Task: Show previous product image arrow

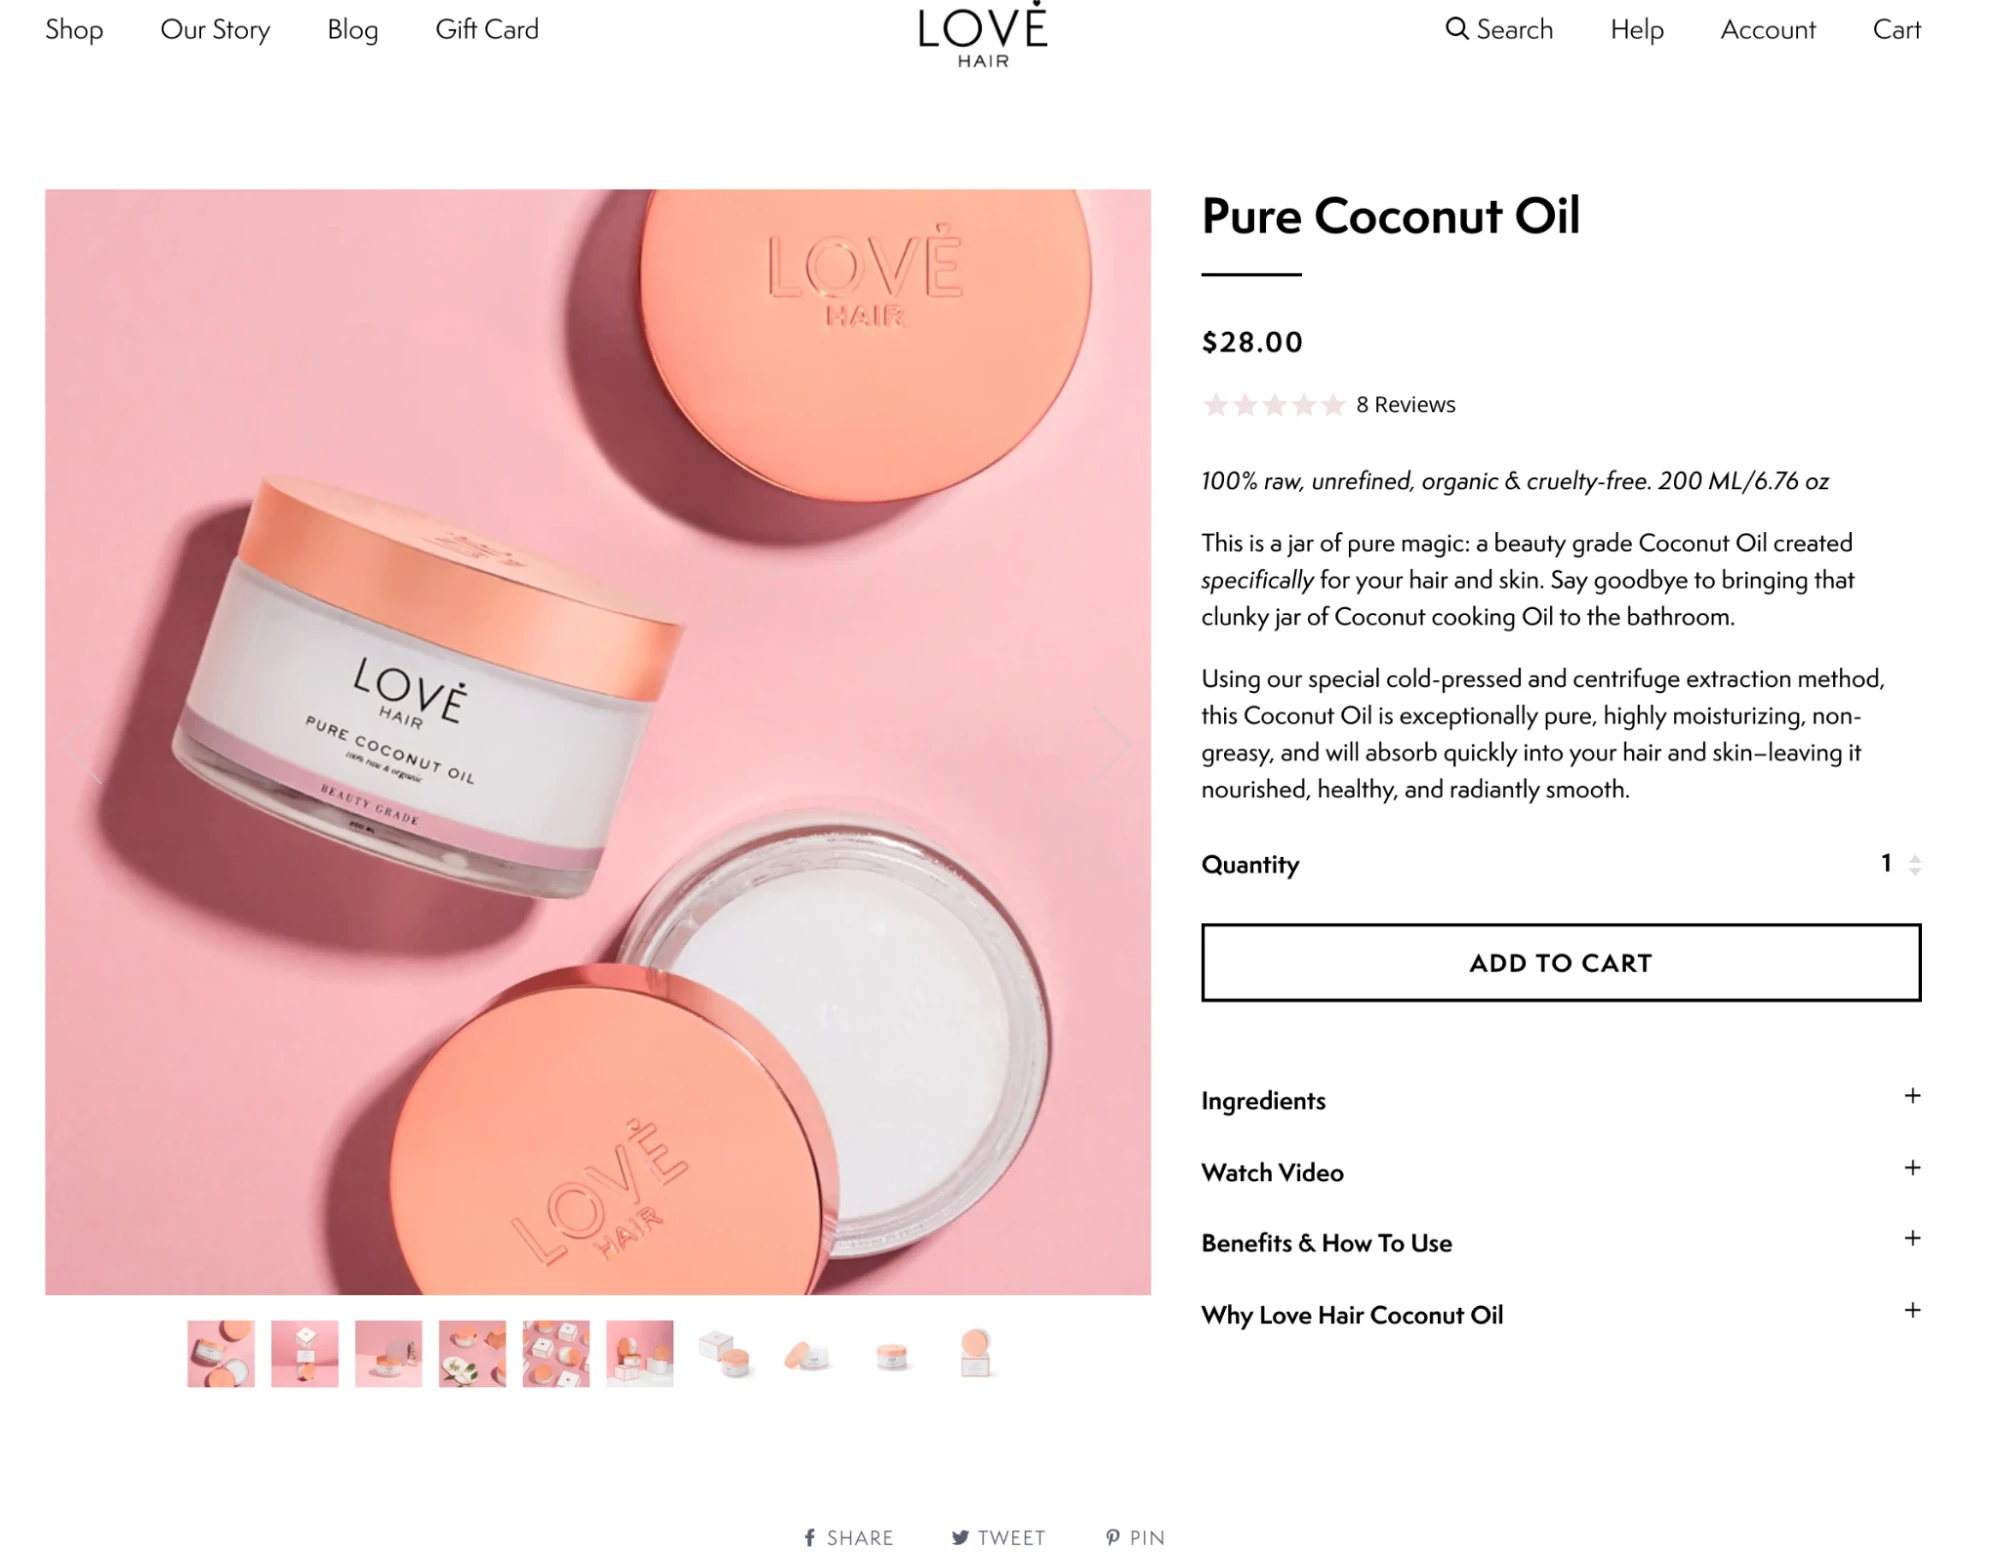Action: click(84, 743)
